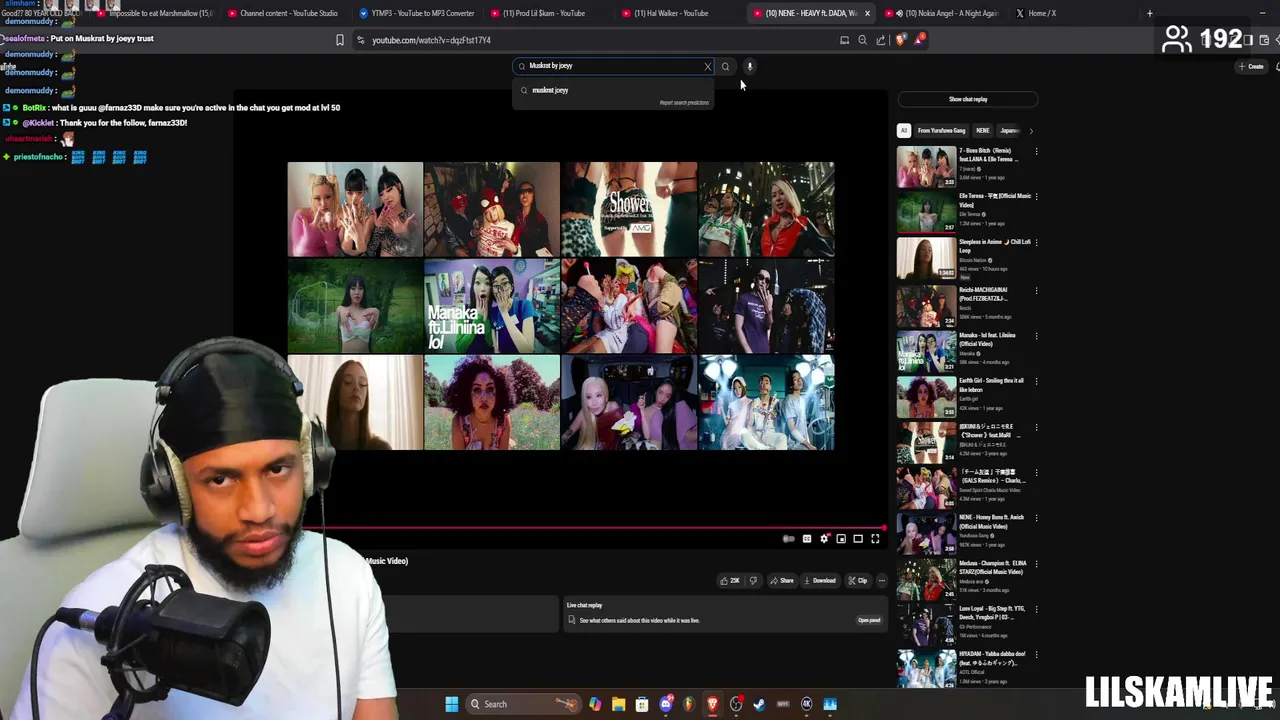
Task: Toggle subtitles/captions in the player
Action: pyautogui.click(x=807, y=539)
